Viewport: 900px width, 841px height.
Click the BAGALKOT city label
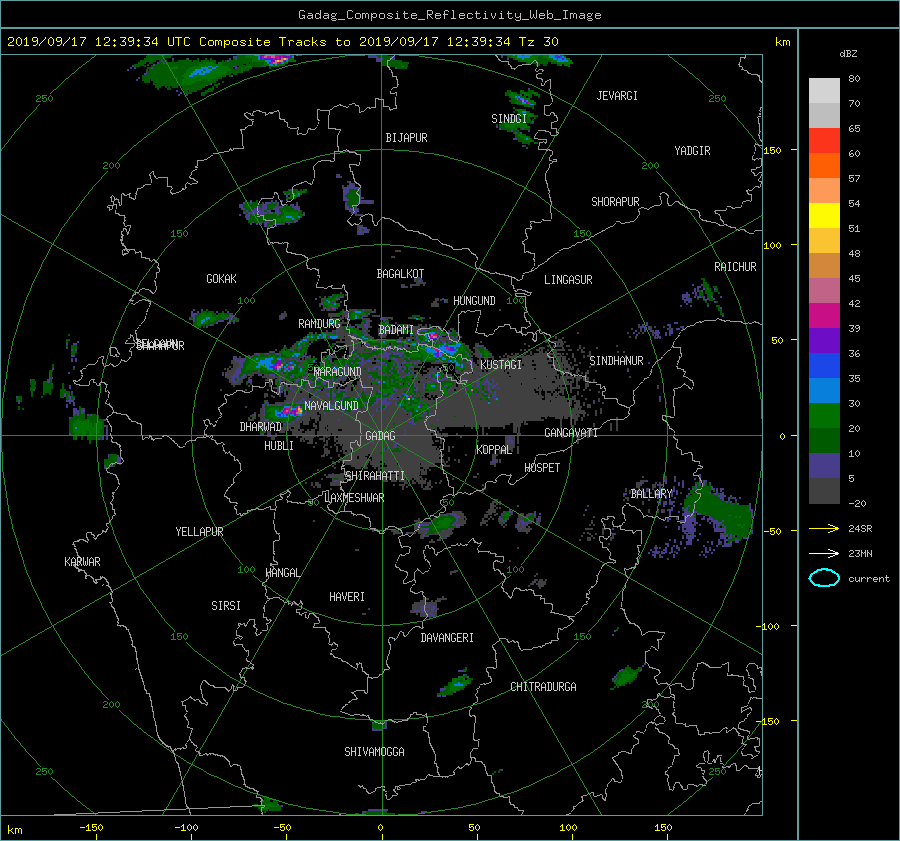point(400,274)
